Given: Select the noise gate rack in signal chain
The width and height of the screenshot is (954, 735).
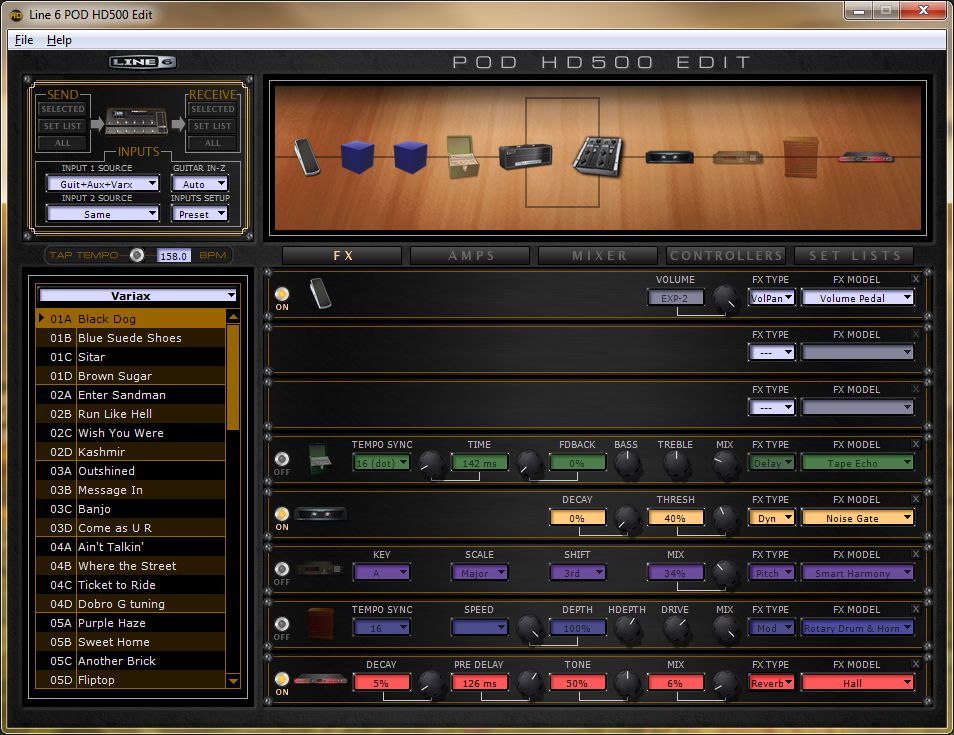Looking at the screenshot, I should pyautogui.click(x=669, y=157).
